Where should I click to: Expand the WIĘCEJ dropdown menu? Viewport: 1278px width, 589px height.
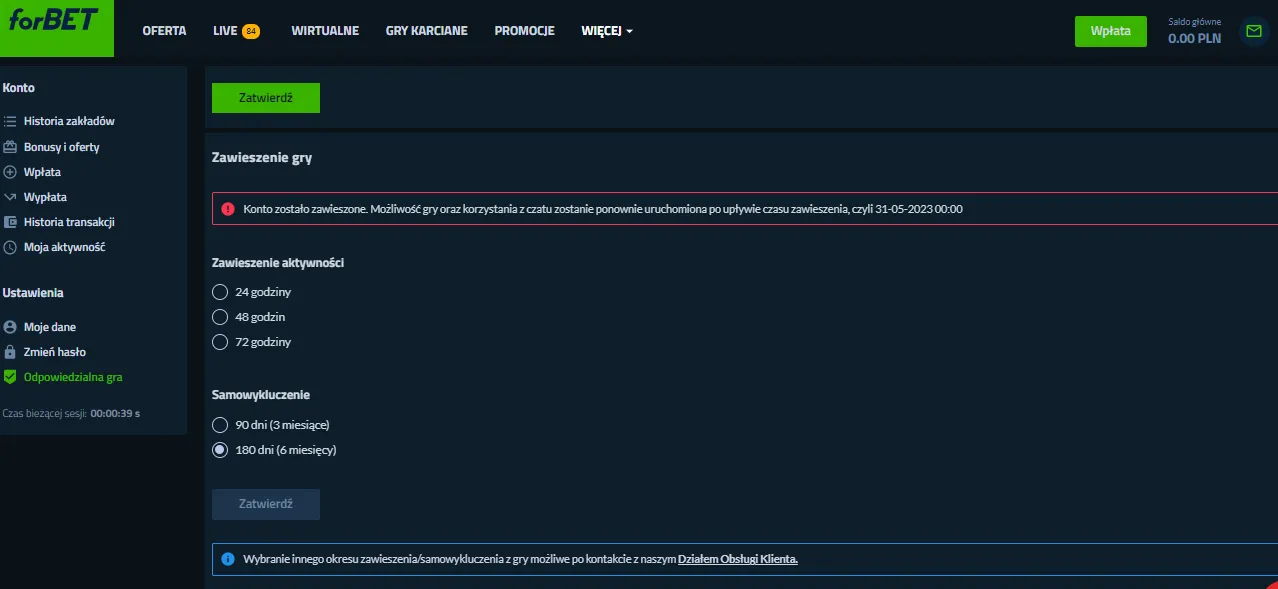pyautogui.click(x=607, y=31)
